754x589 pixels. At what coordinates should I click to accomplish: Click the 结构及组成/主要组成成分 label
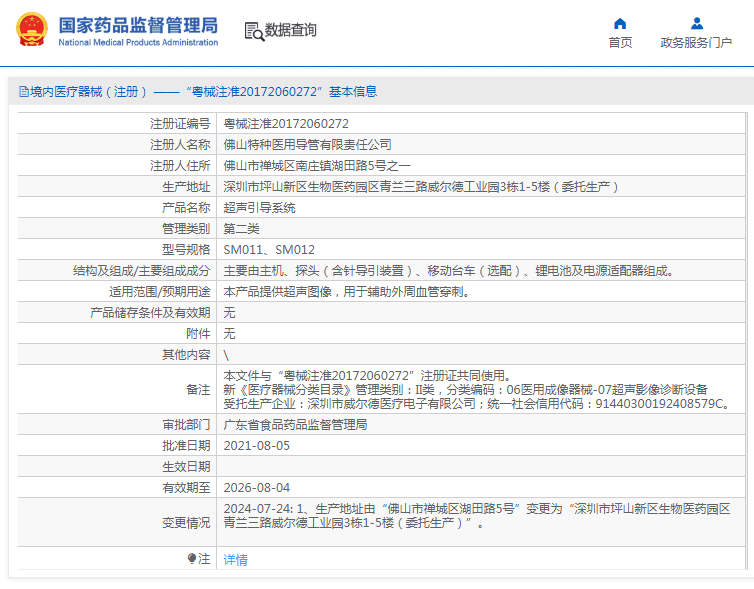click(142, 271)
